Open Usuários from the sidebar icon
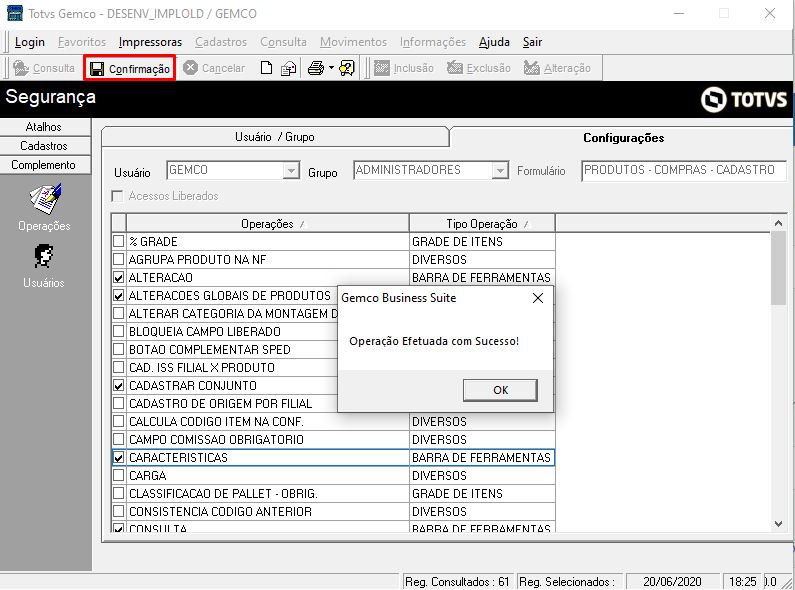The image size is (795, 590). (x=45, y=256)
